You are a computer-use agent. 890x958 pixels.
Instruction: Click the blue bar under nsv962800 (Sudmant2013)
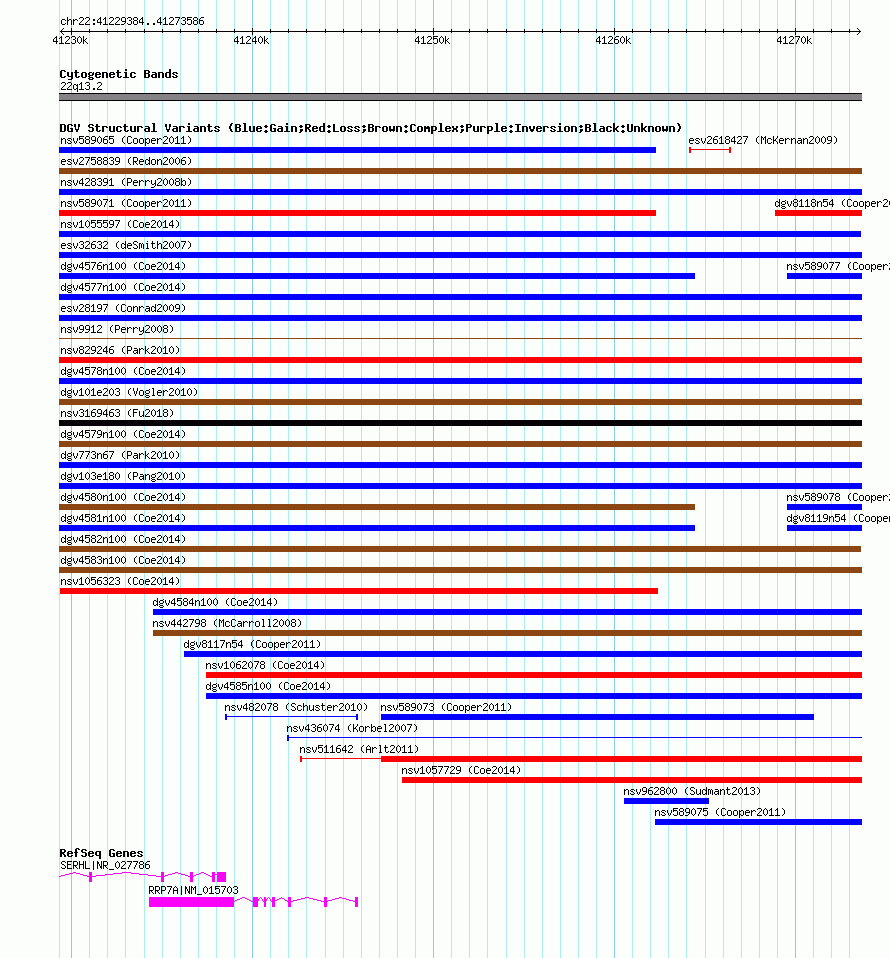666,801
